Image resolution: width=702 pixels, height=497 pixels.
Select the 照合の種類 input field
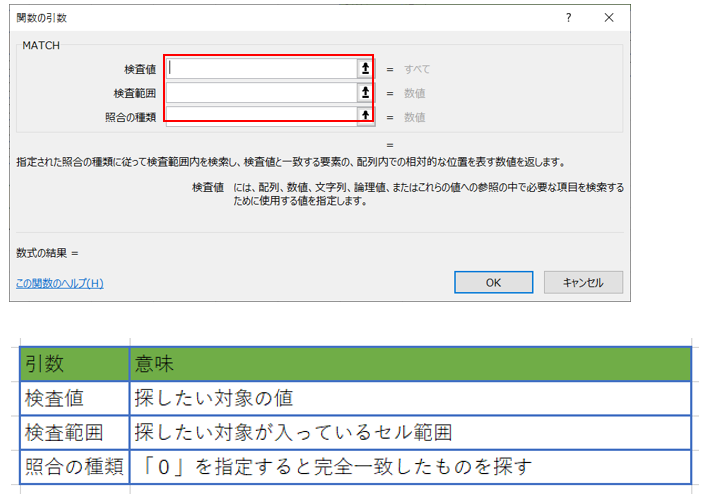[262, 116]
